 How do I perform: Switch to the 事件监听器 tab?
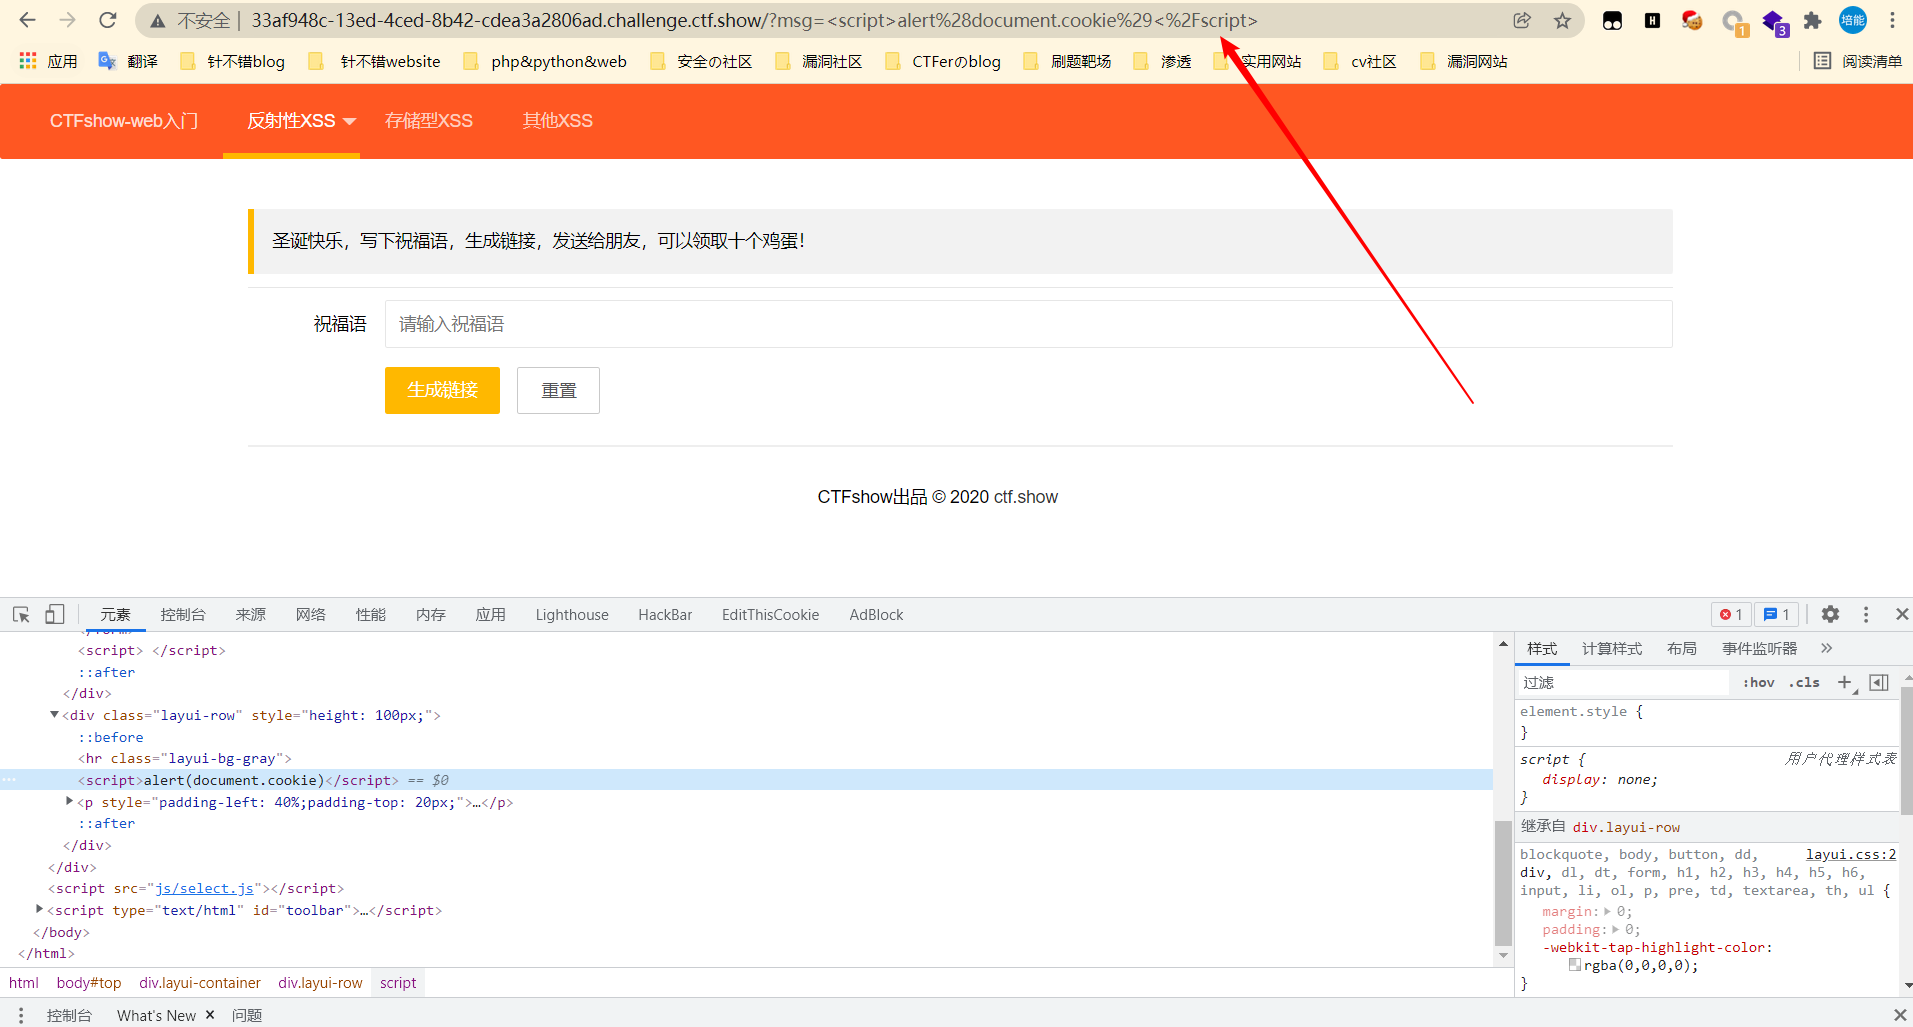point(1759,649)
